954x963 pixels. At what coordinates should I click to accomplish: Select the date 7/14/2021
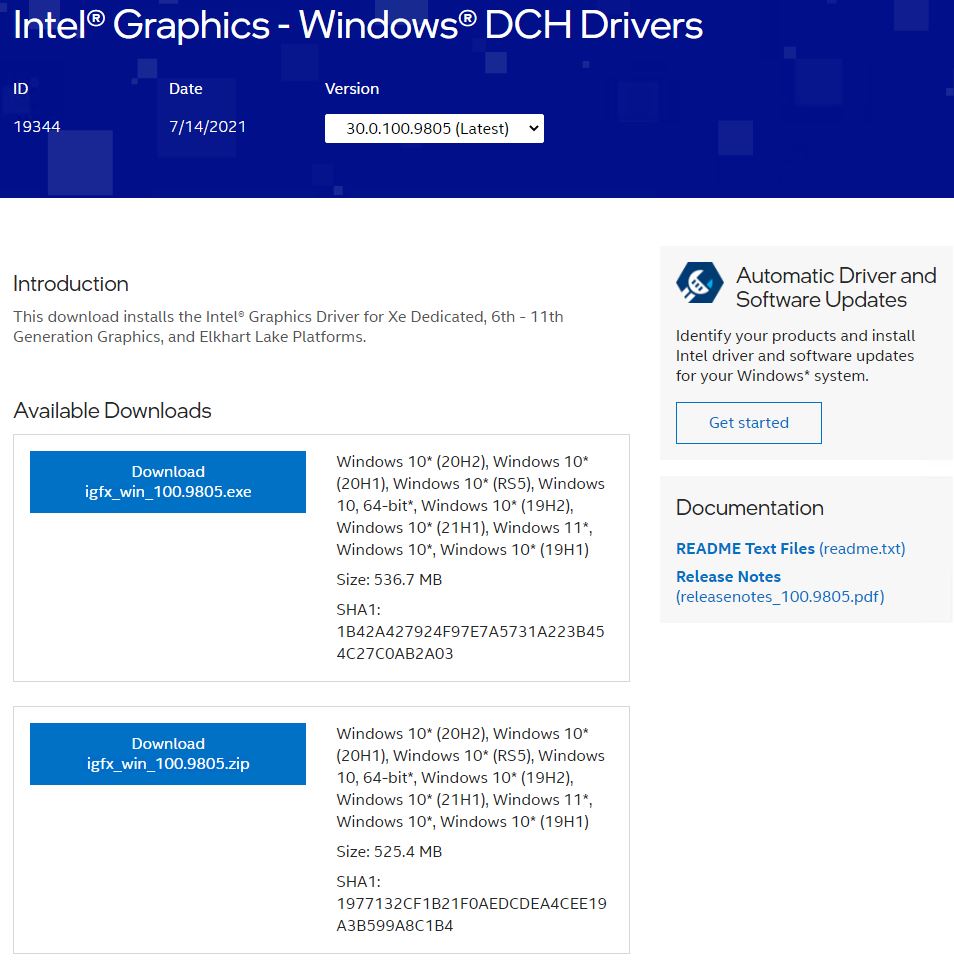pyautogui.click(x=208, y=127)
